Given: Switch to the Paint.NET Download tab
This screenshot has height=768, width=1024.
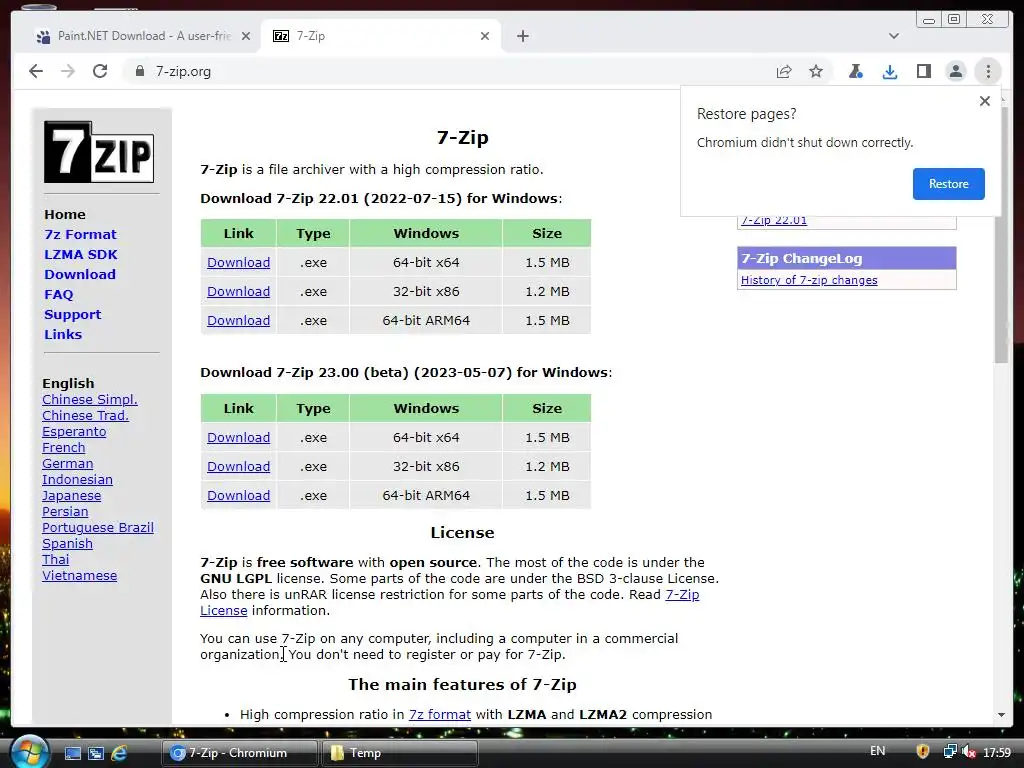Looking at the screenshot, I should tap(142, 36).
